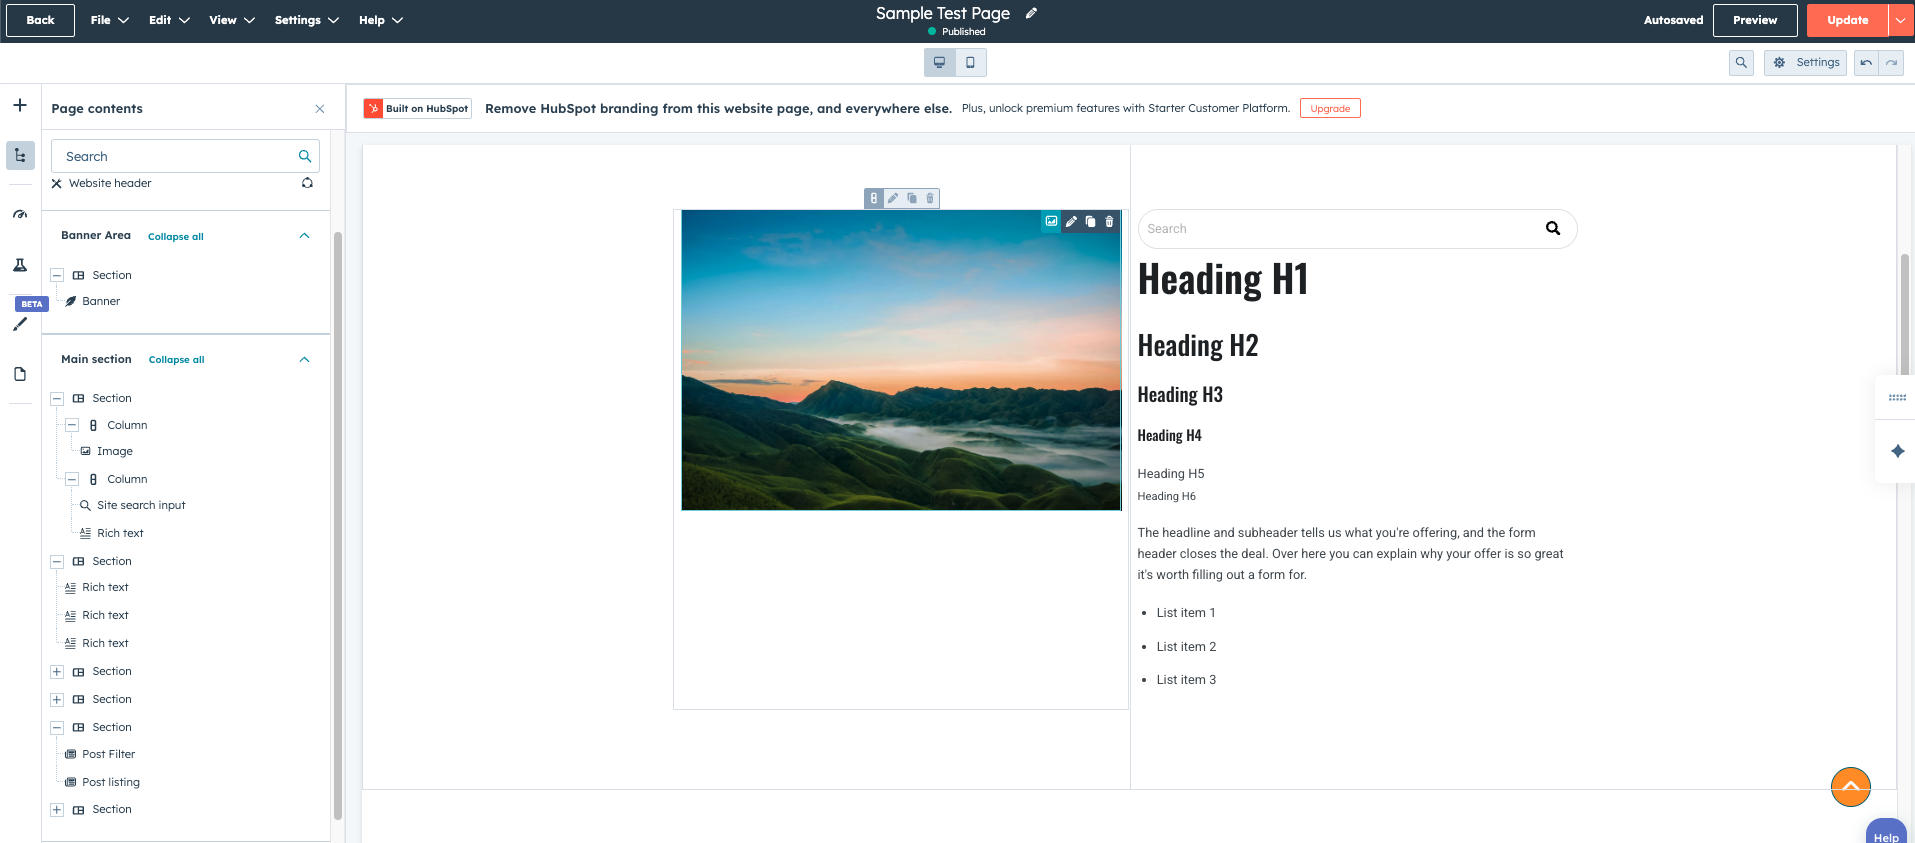
Task: Click the plus Add icon in left sidebar
Action: point(20,105)
